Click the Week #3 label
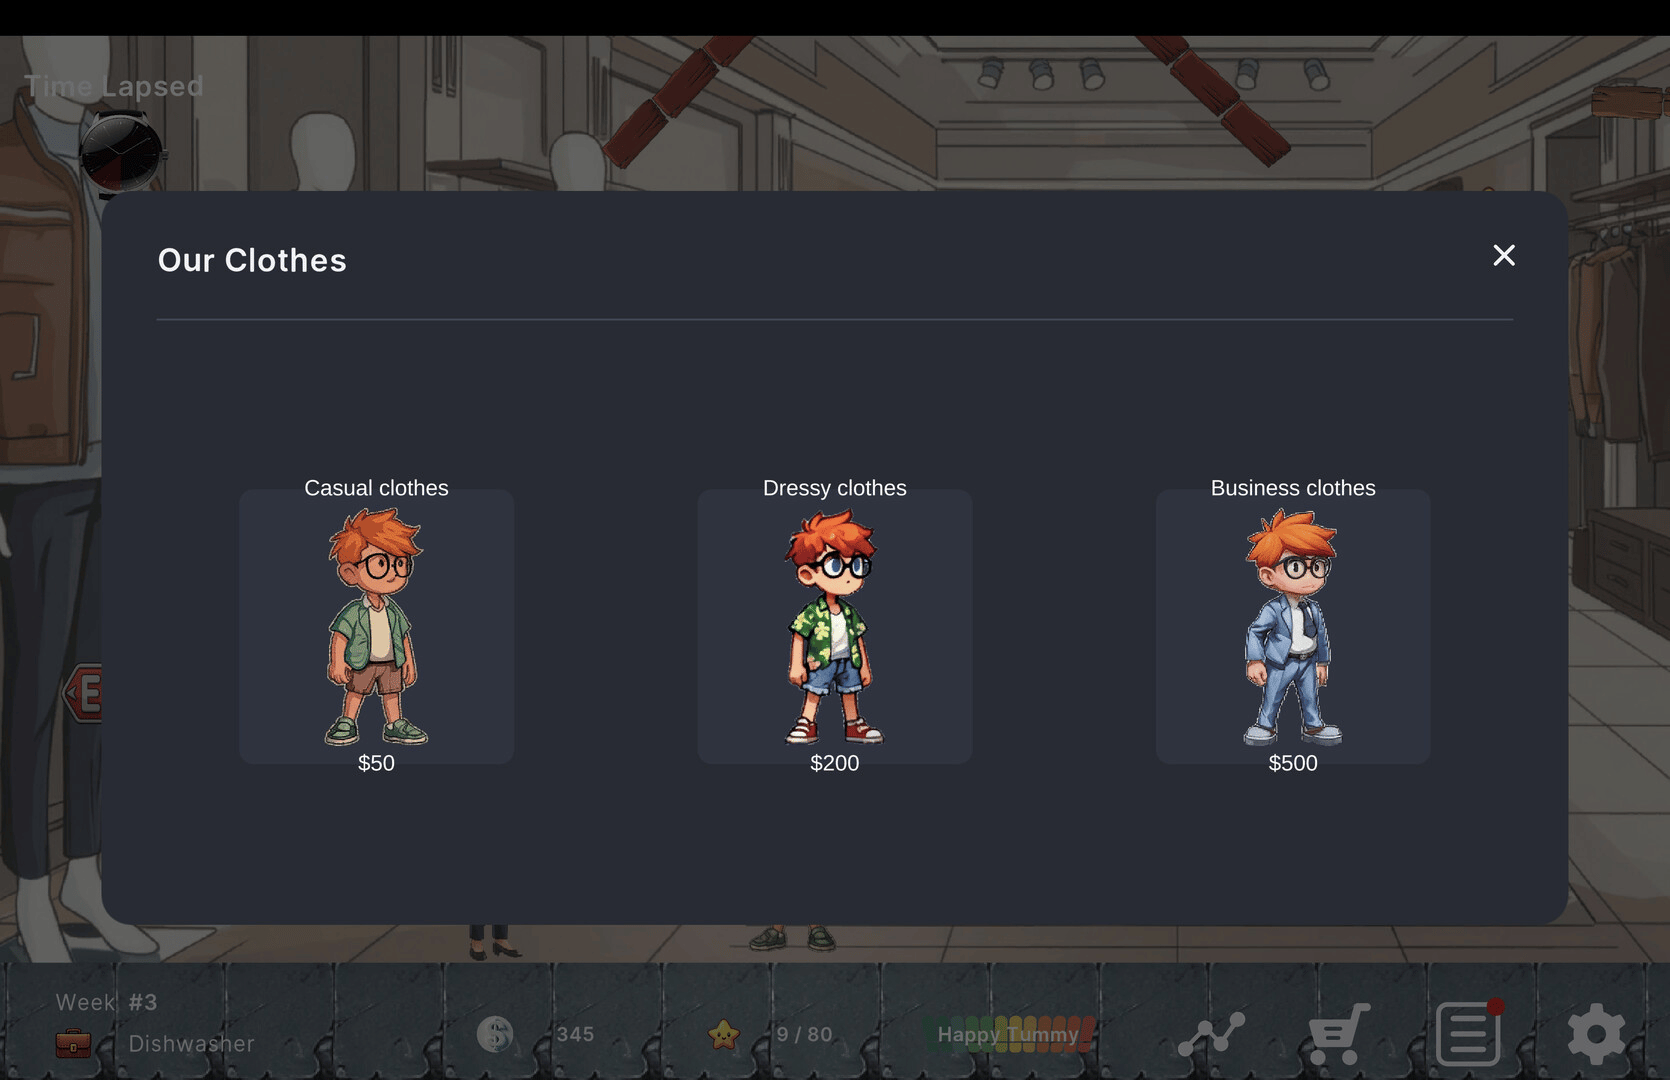This screenshot has width=1670, height=1080. [106, 1002]
